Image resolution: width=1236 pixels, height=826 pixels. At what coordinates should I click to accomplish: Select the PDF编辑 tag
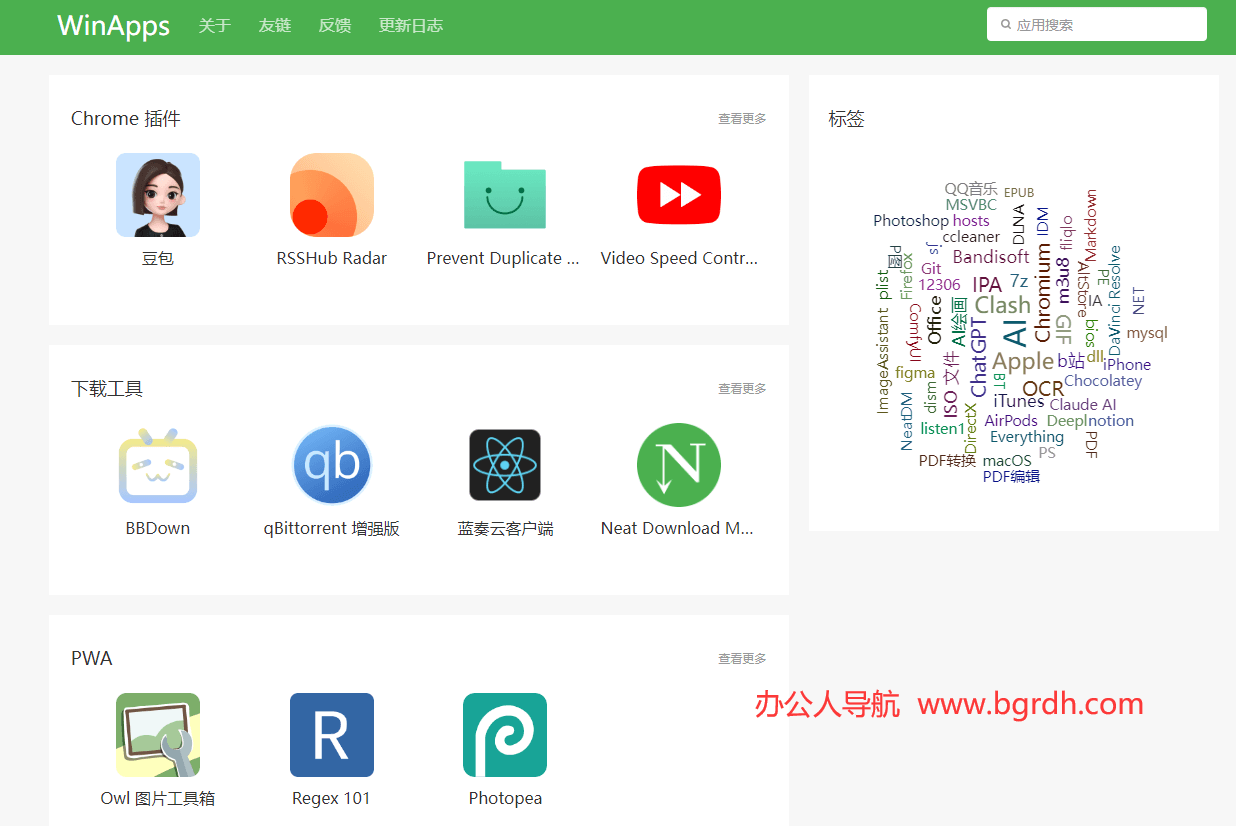[1011, 477]
